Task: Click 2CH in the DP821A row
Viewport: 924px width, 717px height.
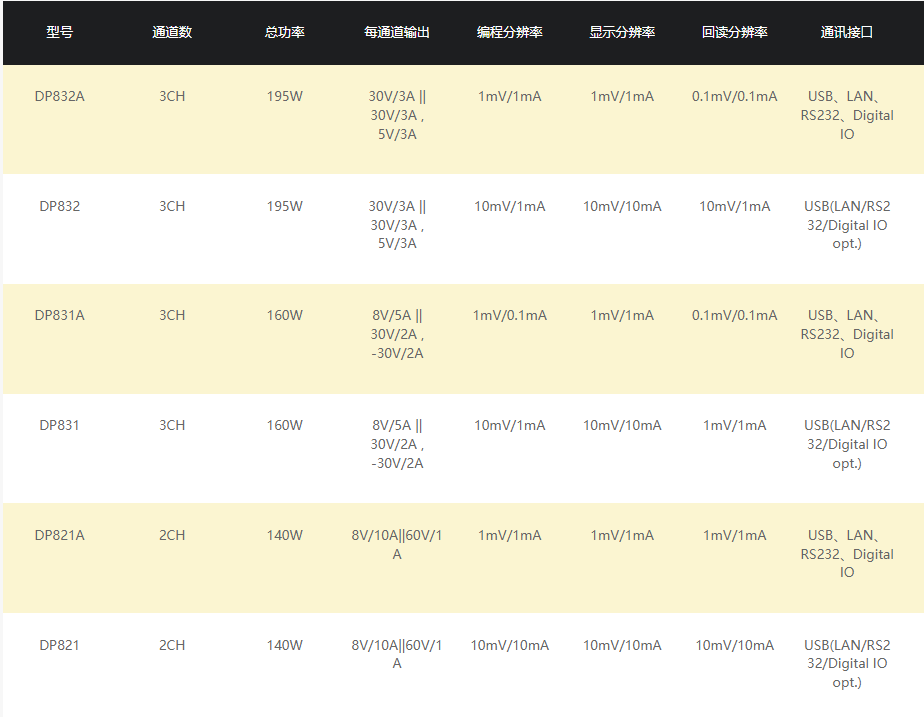Action: (x=172, y=535)
